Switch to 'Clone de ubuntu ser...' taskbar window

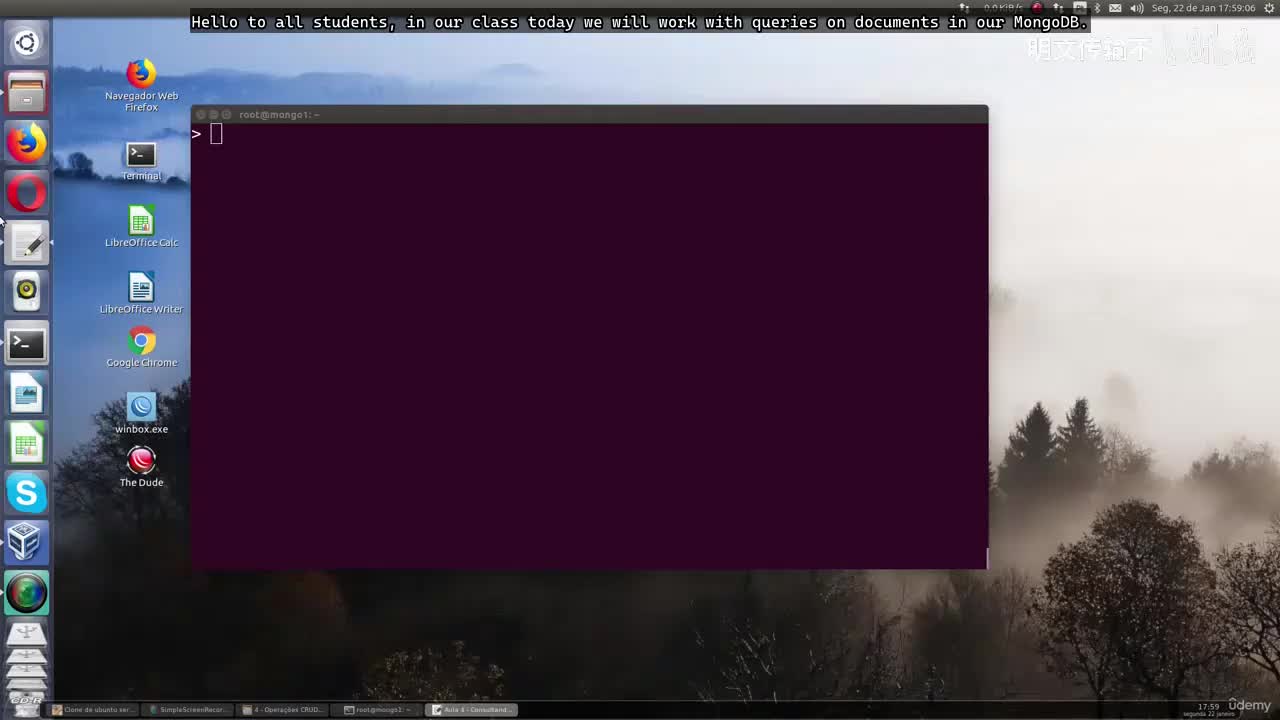coord(93,710)
